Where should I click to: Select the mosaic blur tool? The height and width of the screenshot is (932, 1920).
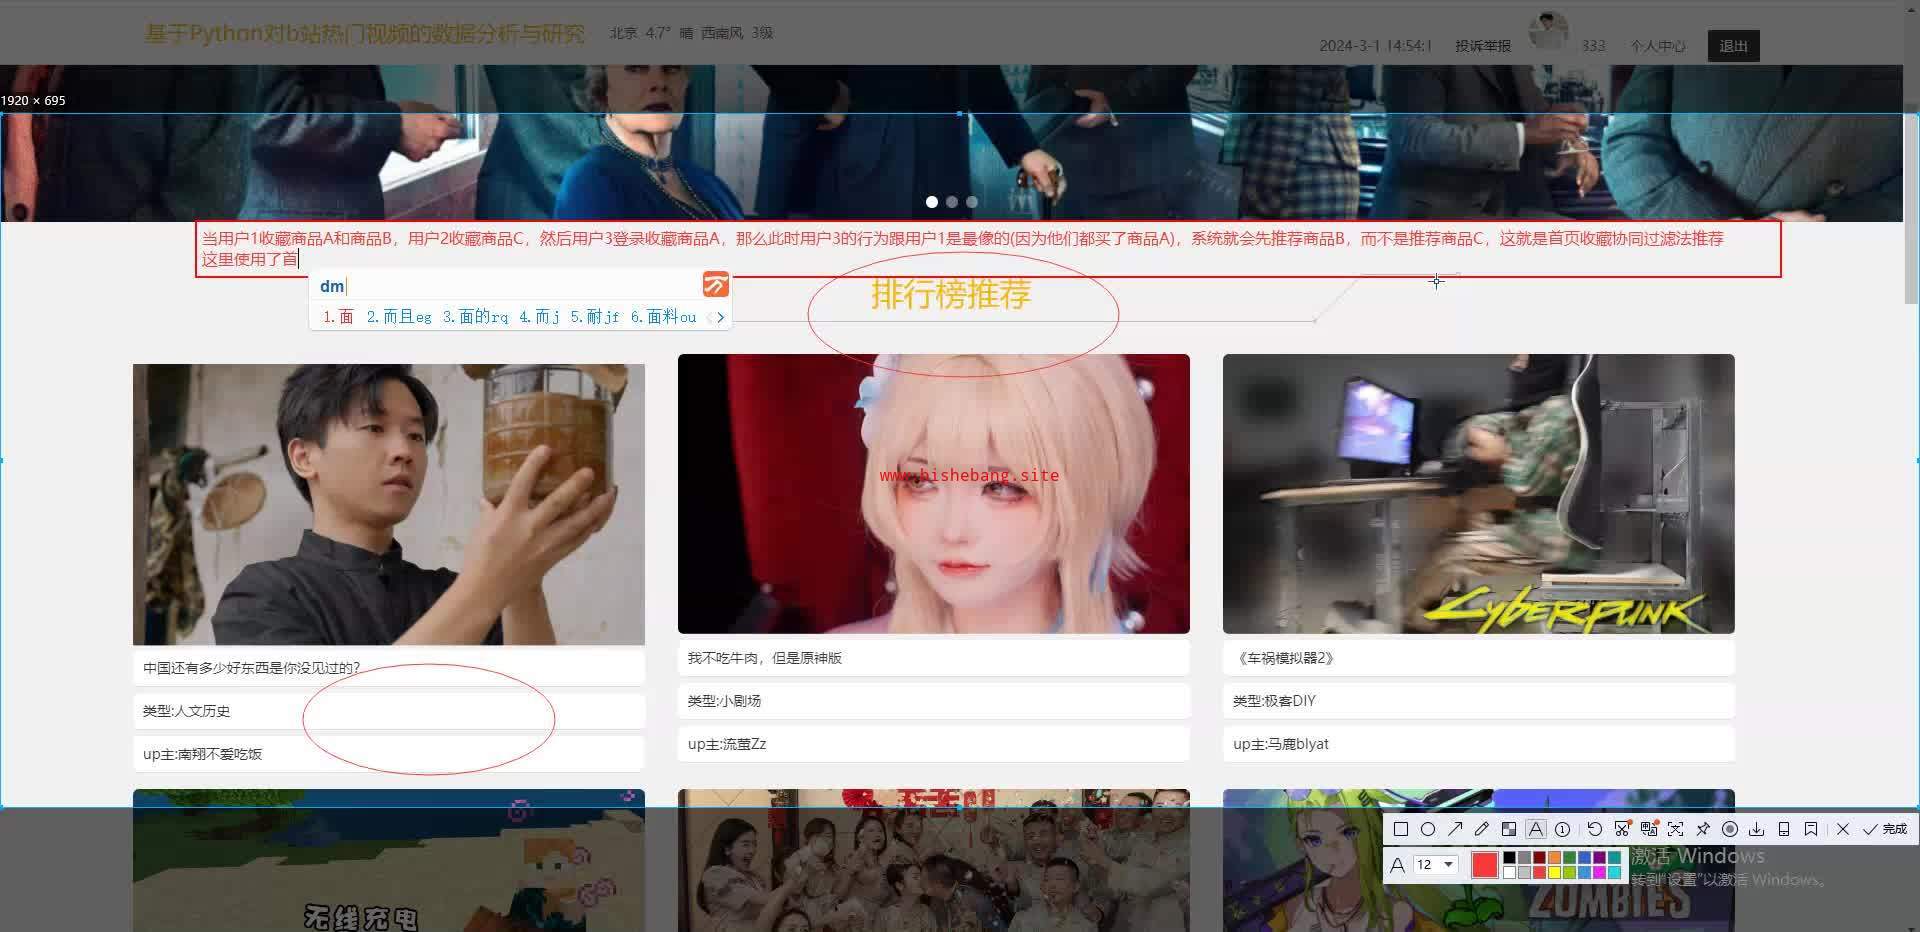point(1509,829)
